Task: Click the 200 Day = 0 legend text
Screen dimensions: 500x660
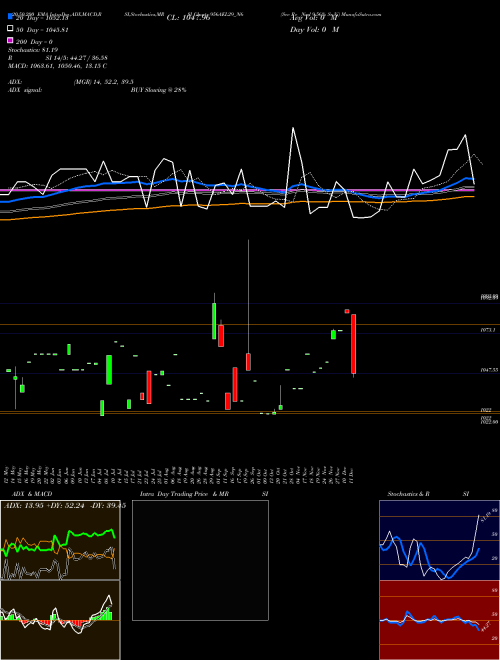Action: pyautogui.click(x=34, y=42)
